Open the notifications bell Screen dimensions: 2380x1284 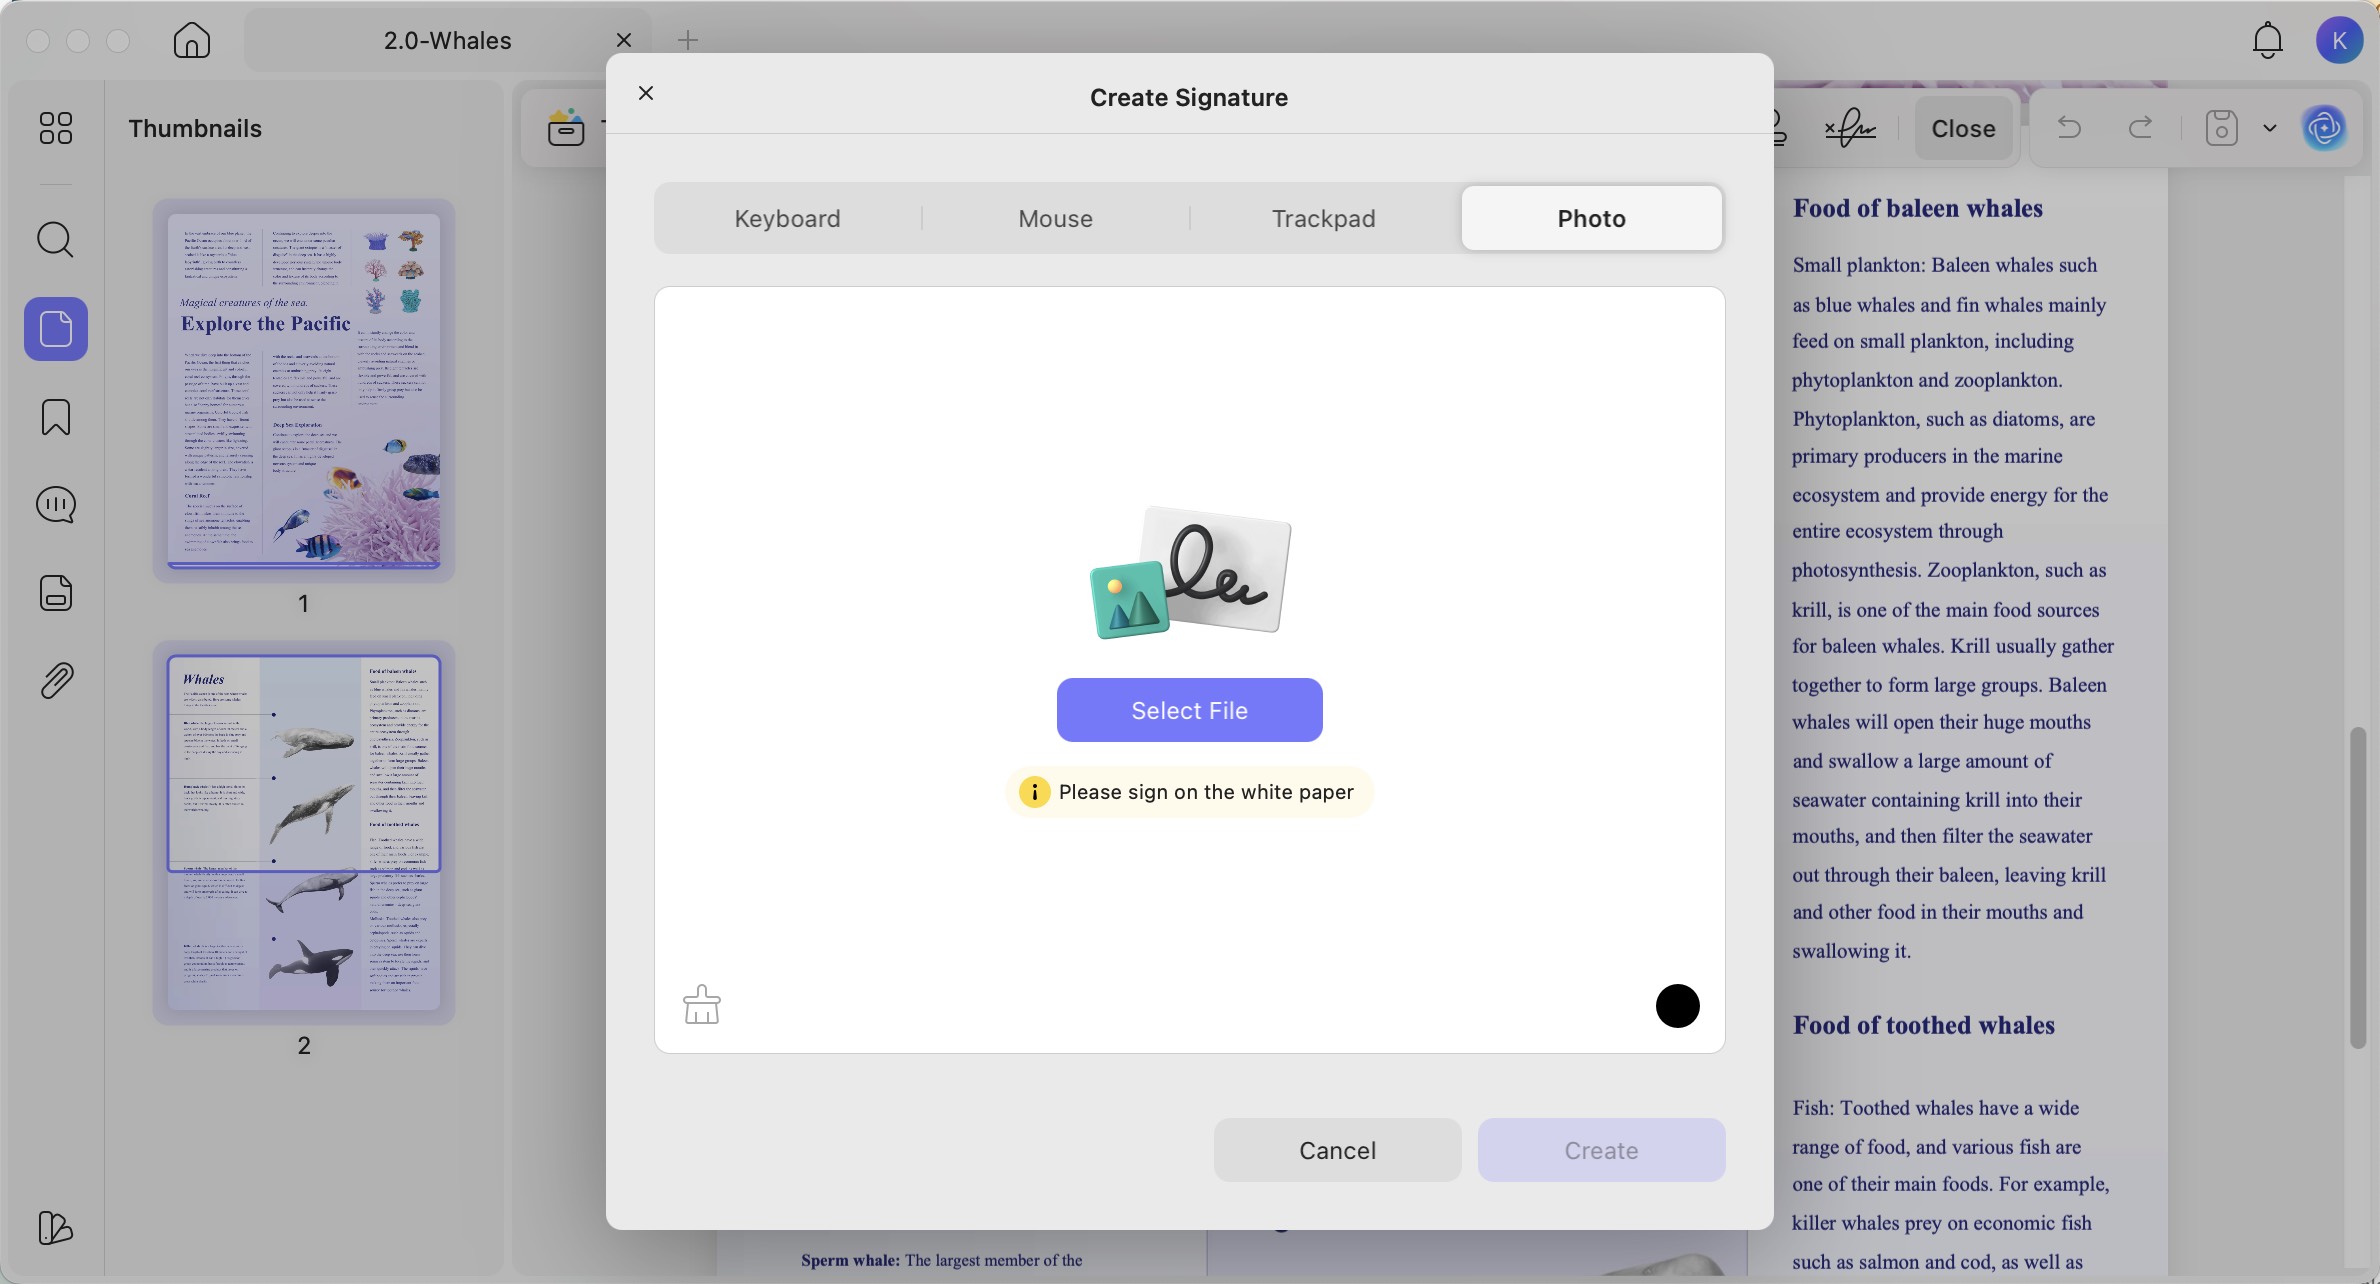pyautogui.click(x=2268, y=40)
